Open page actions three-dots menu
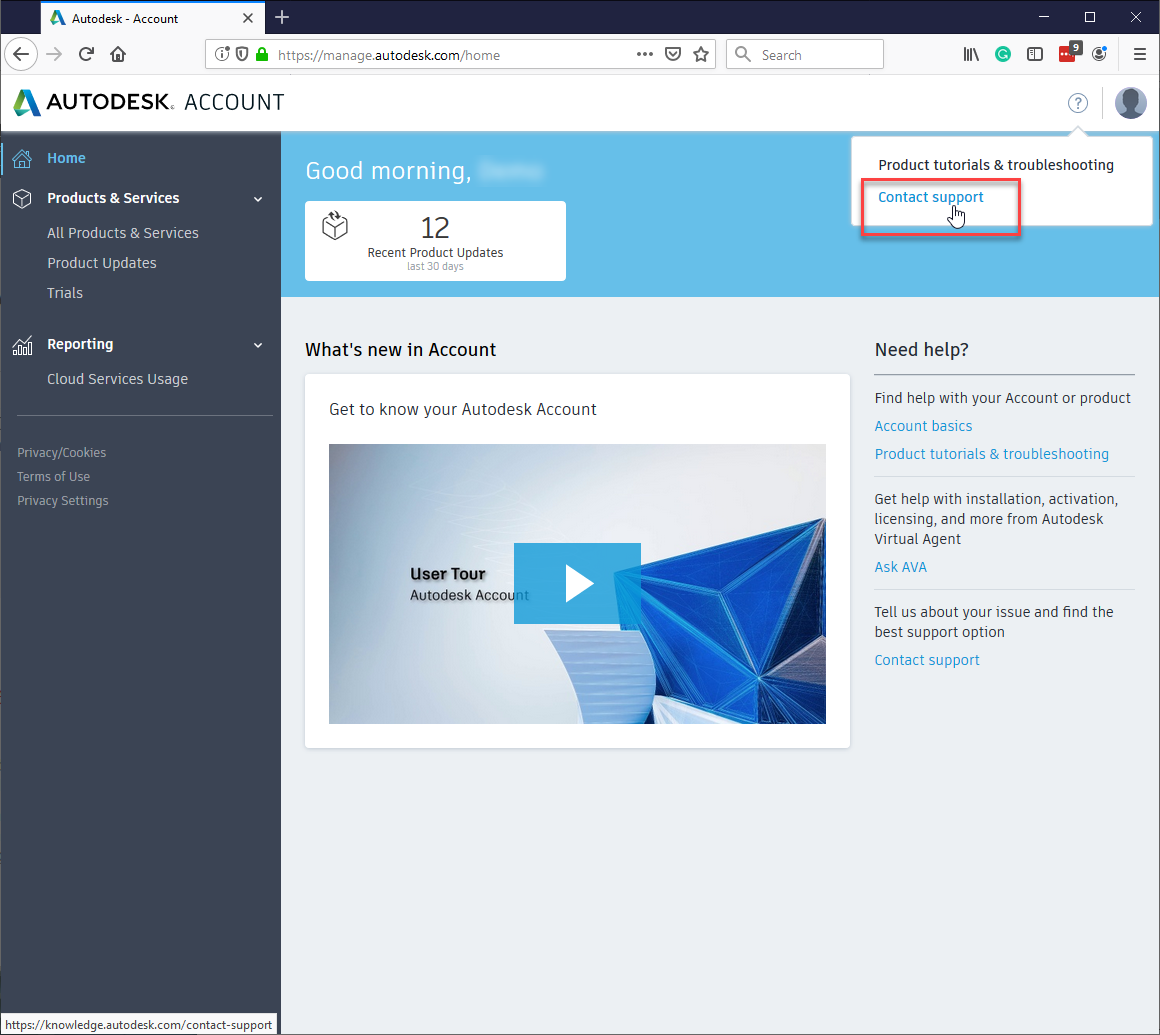The height and width of the screenshot is (1035, 1160). (x=644, y=54)
